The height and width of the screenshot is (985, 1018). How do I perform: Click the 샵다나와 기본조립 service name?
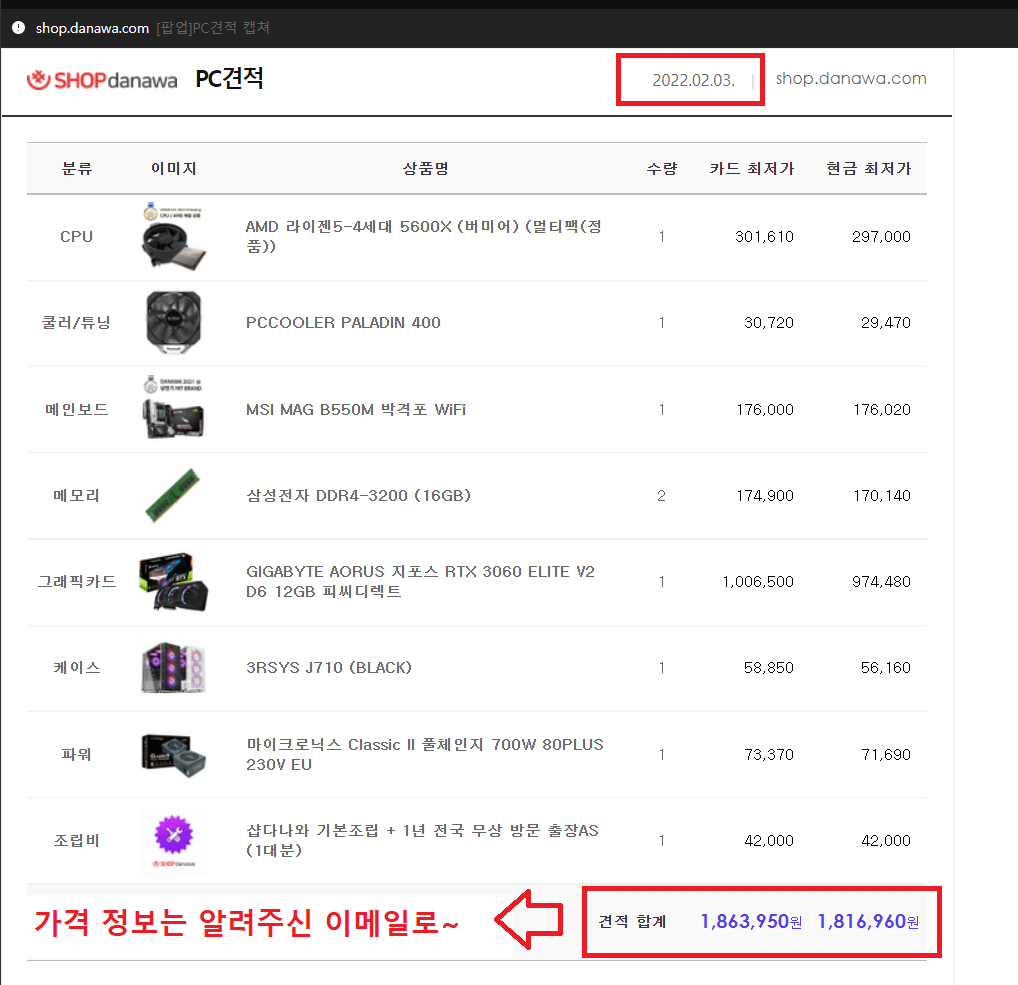[x=423, y=840]
